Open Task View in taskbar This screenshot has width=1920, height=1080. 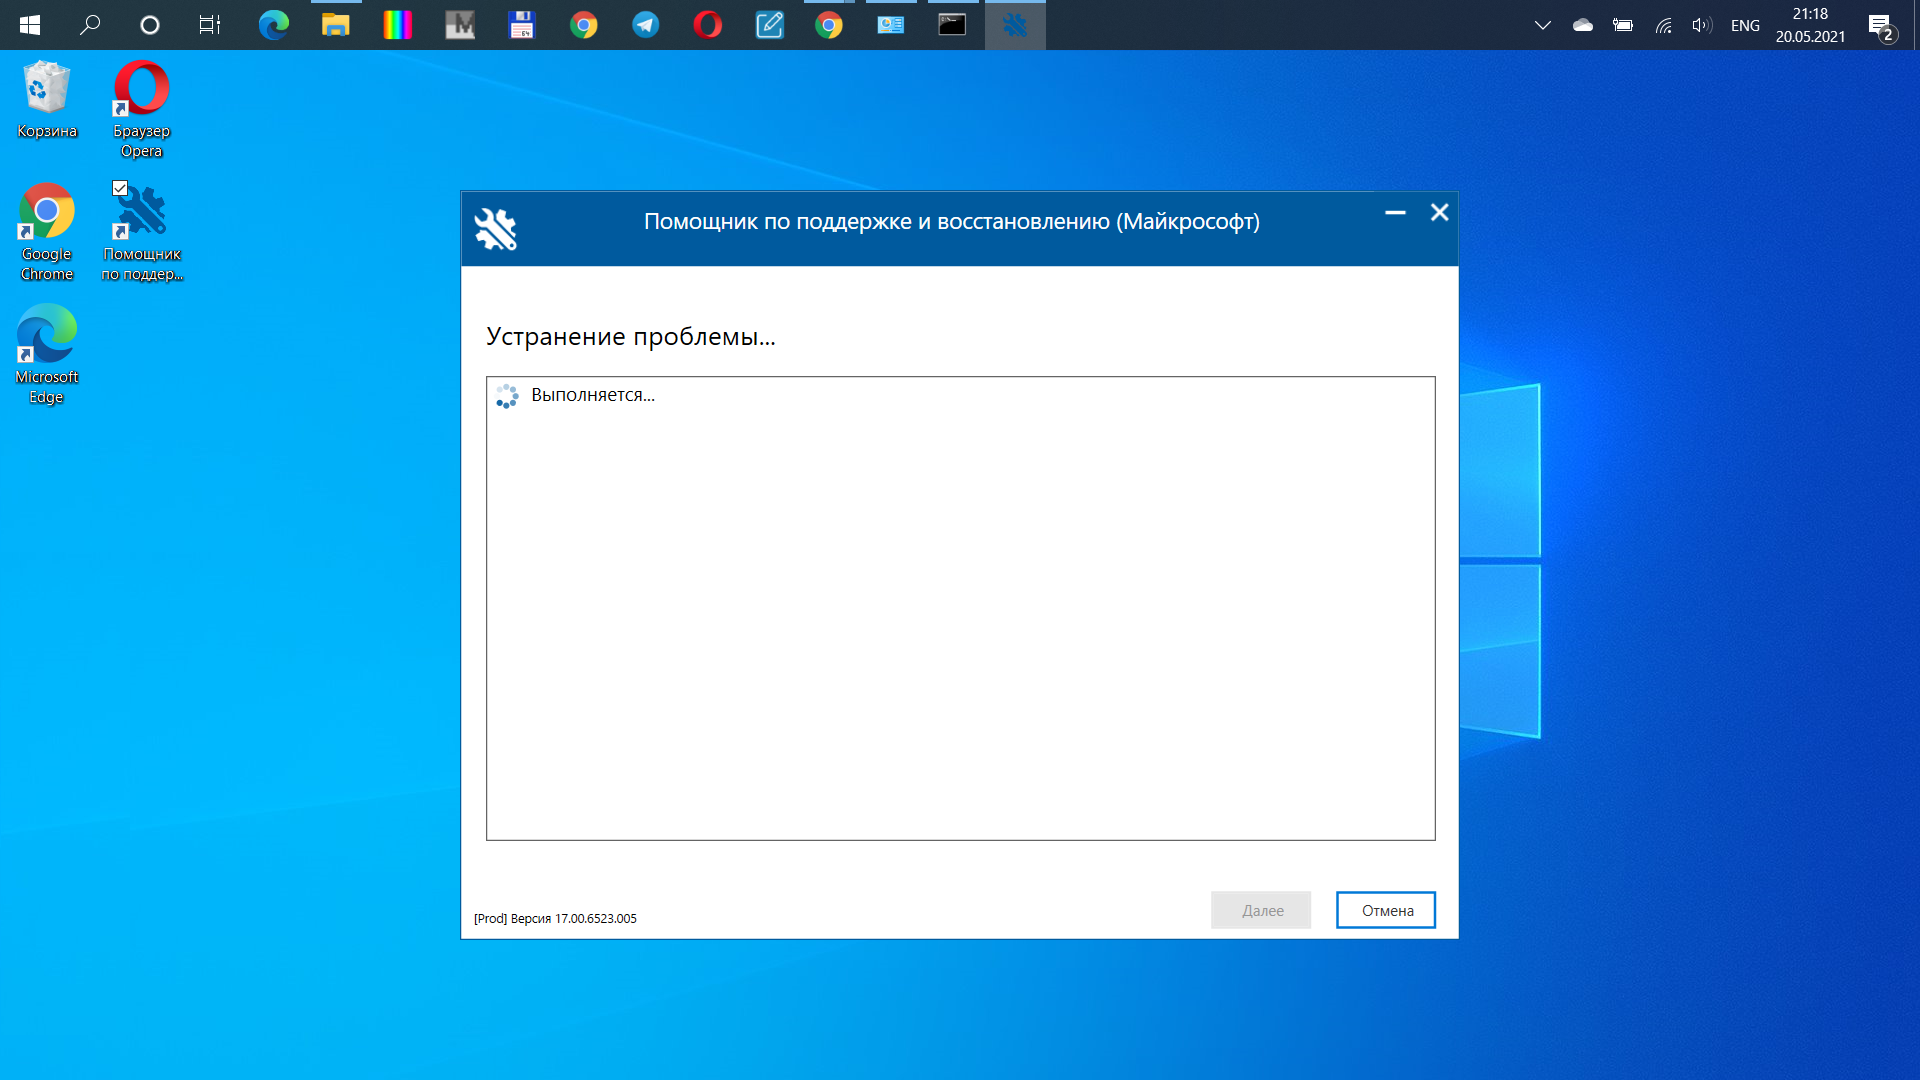(210, 25)
